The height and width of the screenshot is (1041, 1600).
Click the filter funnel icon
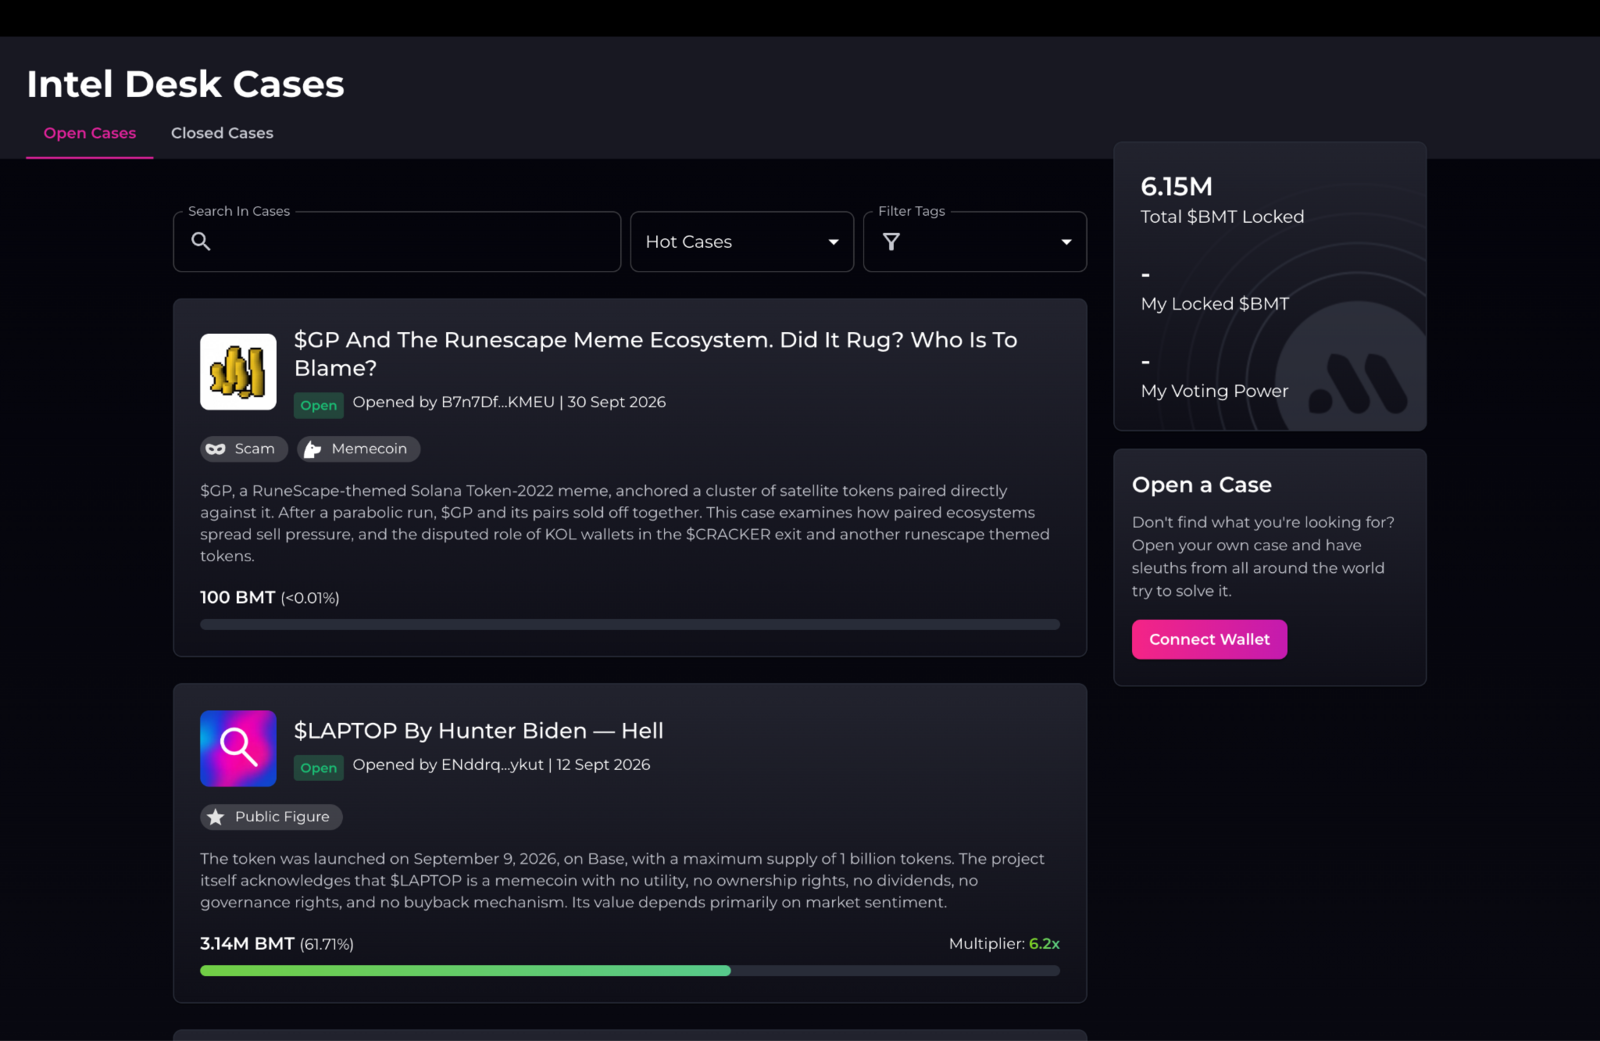point(891,242)
